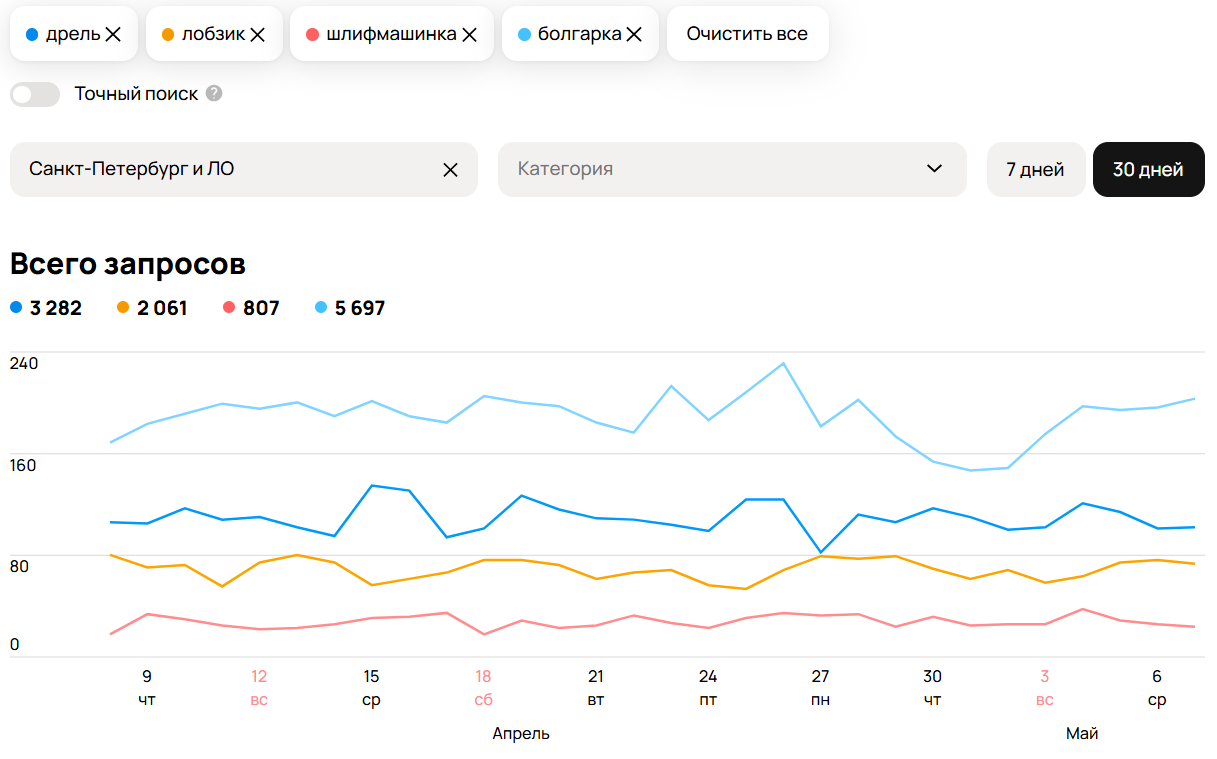Viewport: 1217px width, 759px height.
Task: Click the blue dot next to 3 282
Action: pos(16,308)
